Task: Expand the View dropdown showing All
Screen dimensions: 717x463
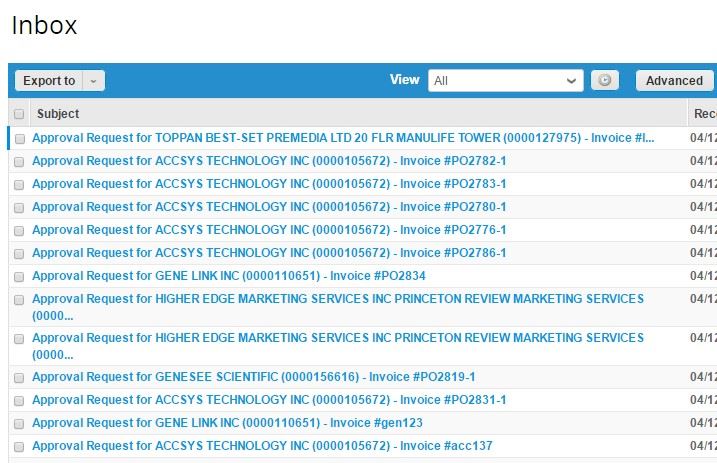Action: tap(505, 81)
